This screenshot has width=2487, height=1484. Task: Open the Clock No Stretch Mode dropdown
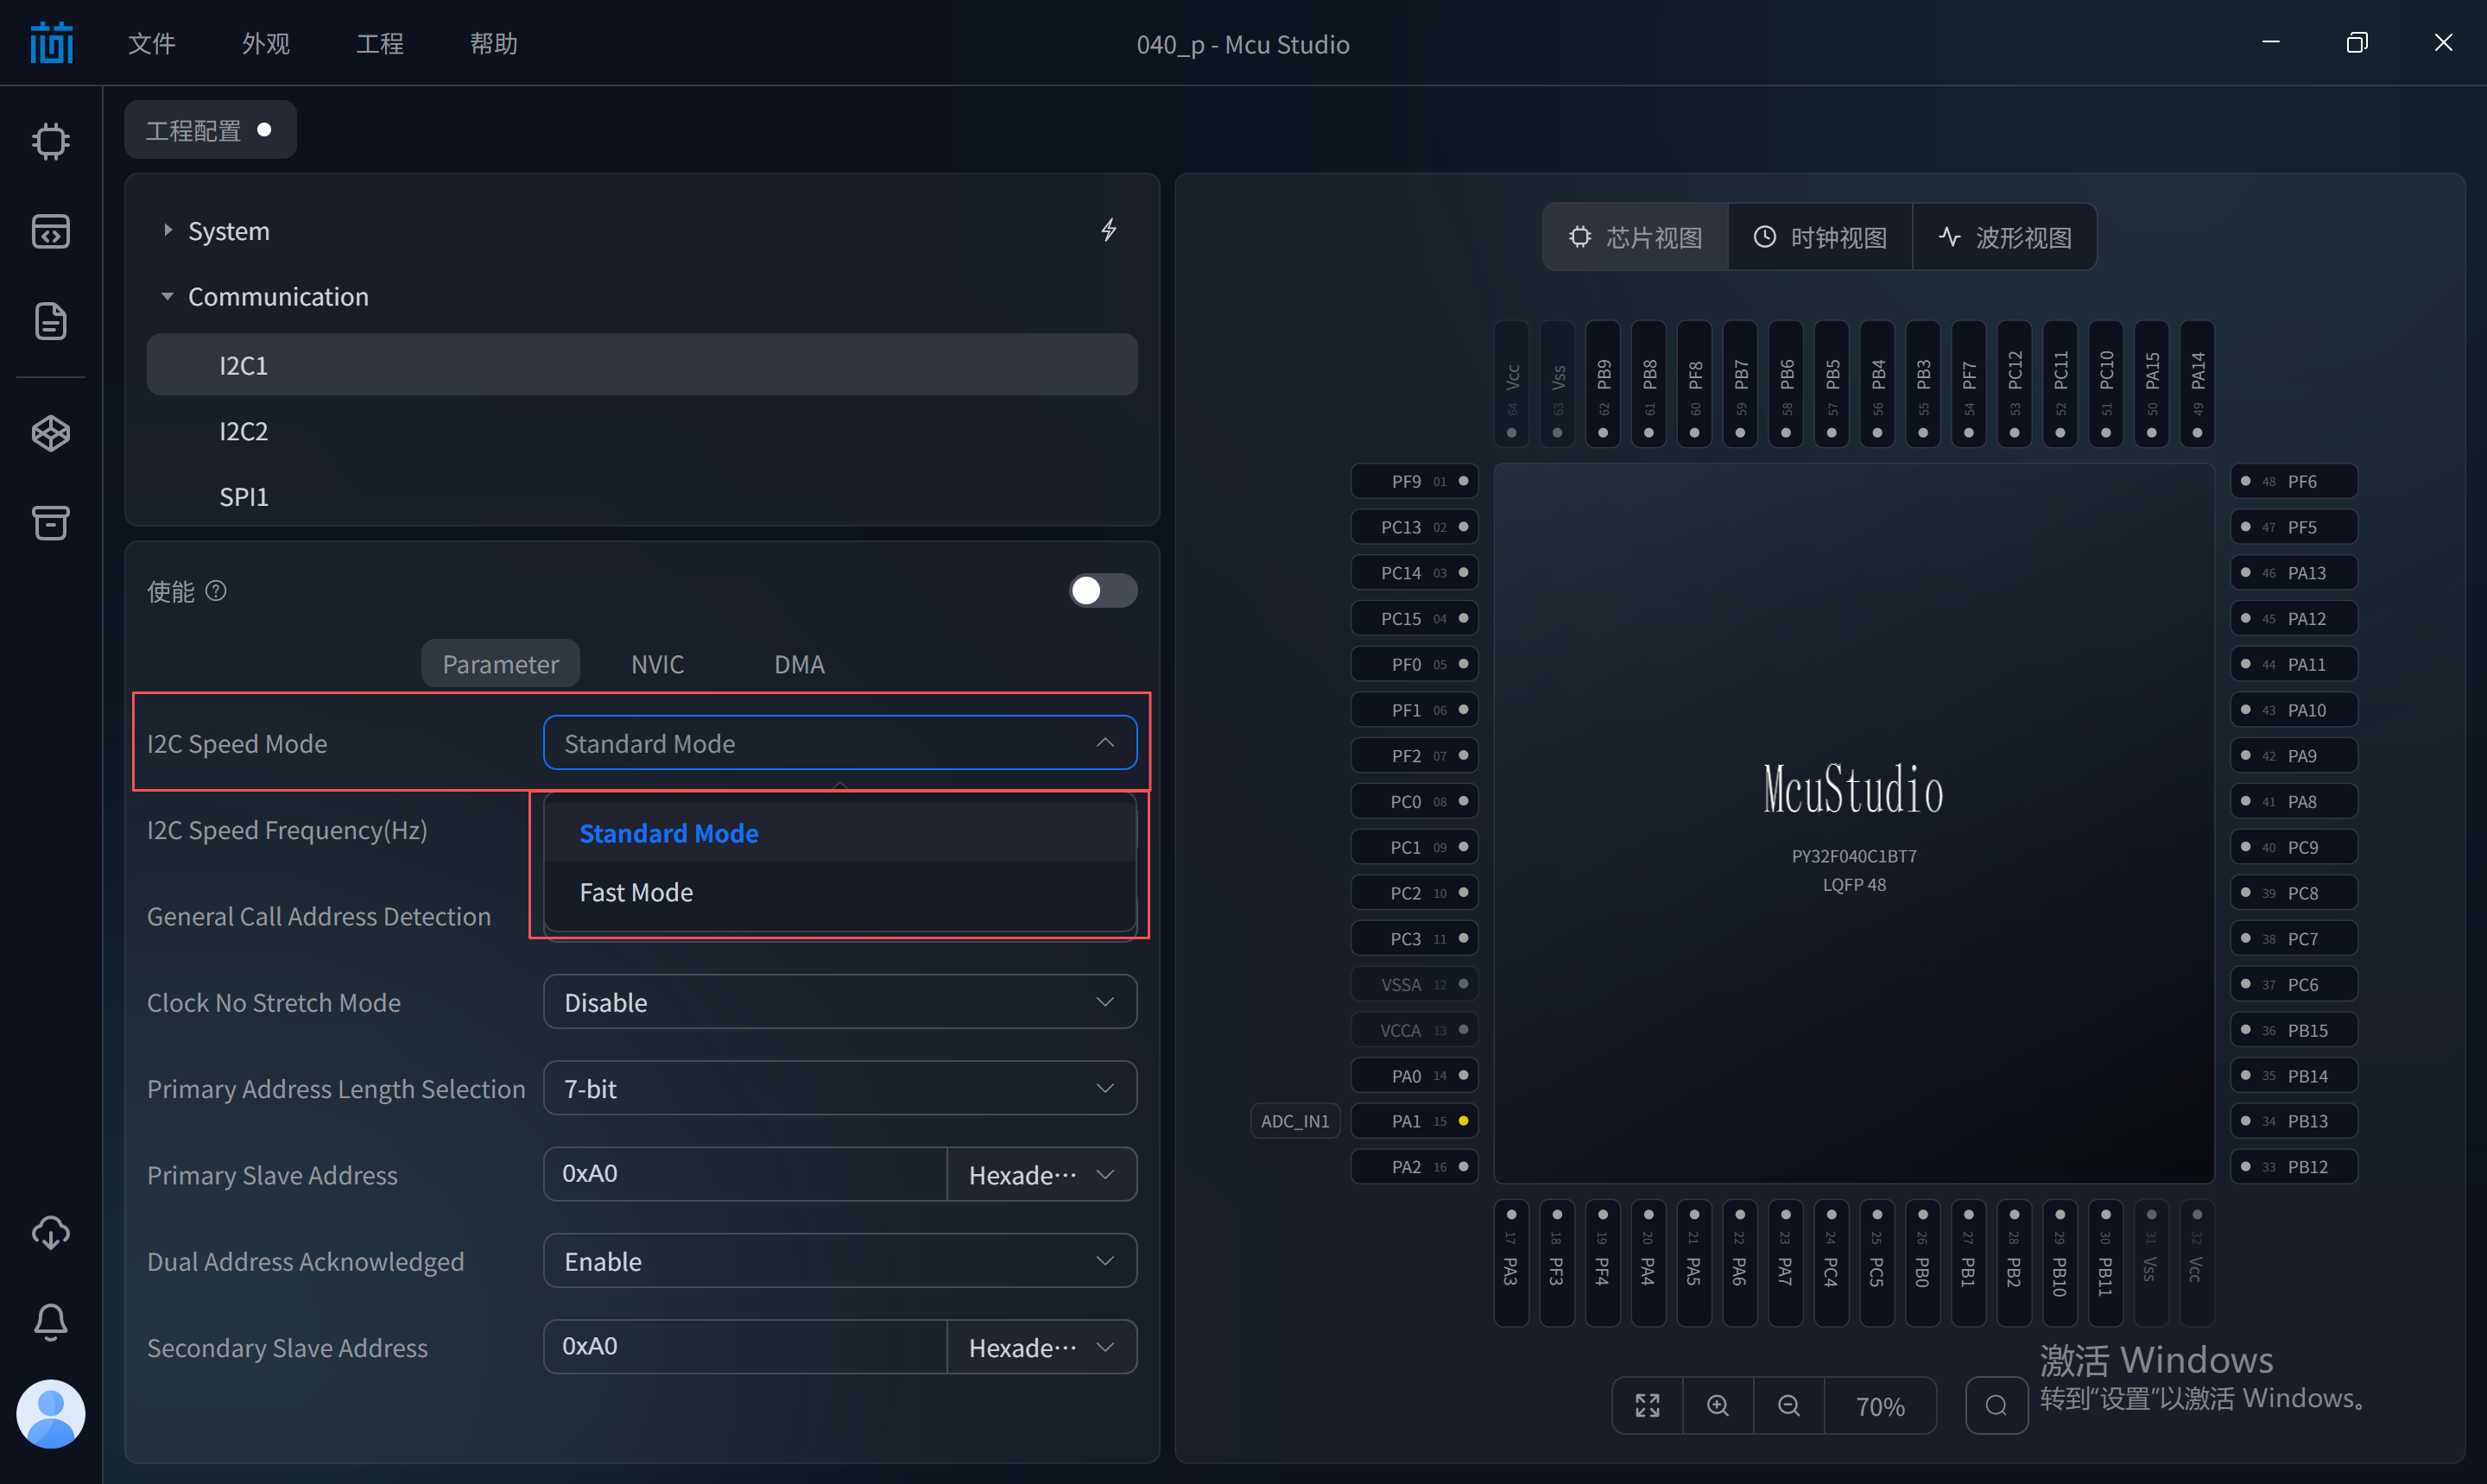[839, 1002]
